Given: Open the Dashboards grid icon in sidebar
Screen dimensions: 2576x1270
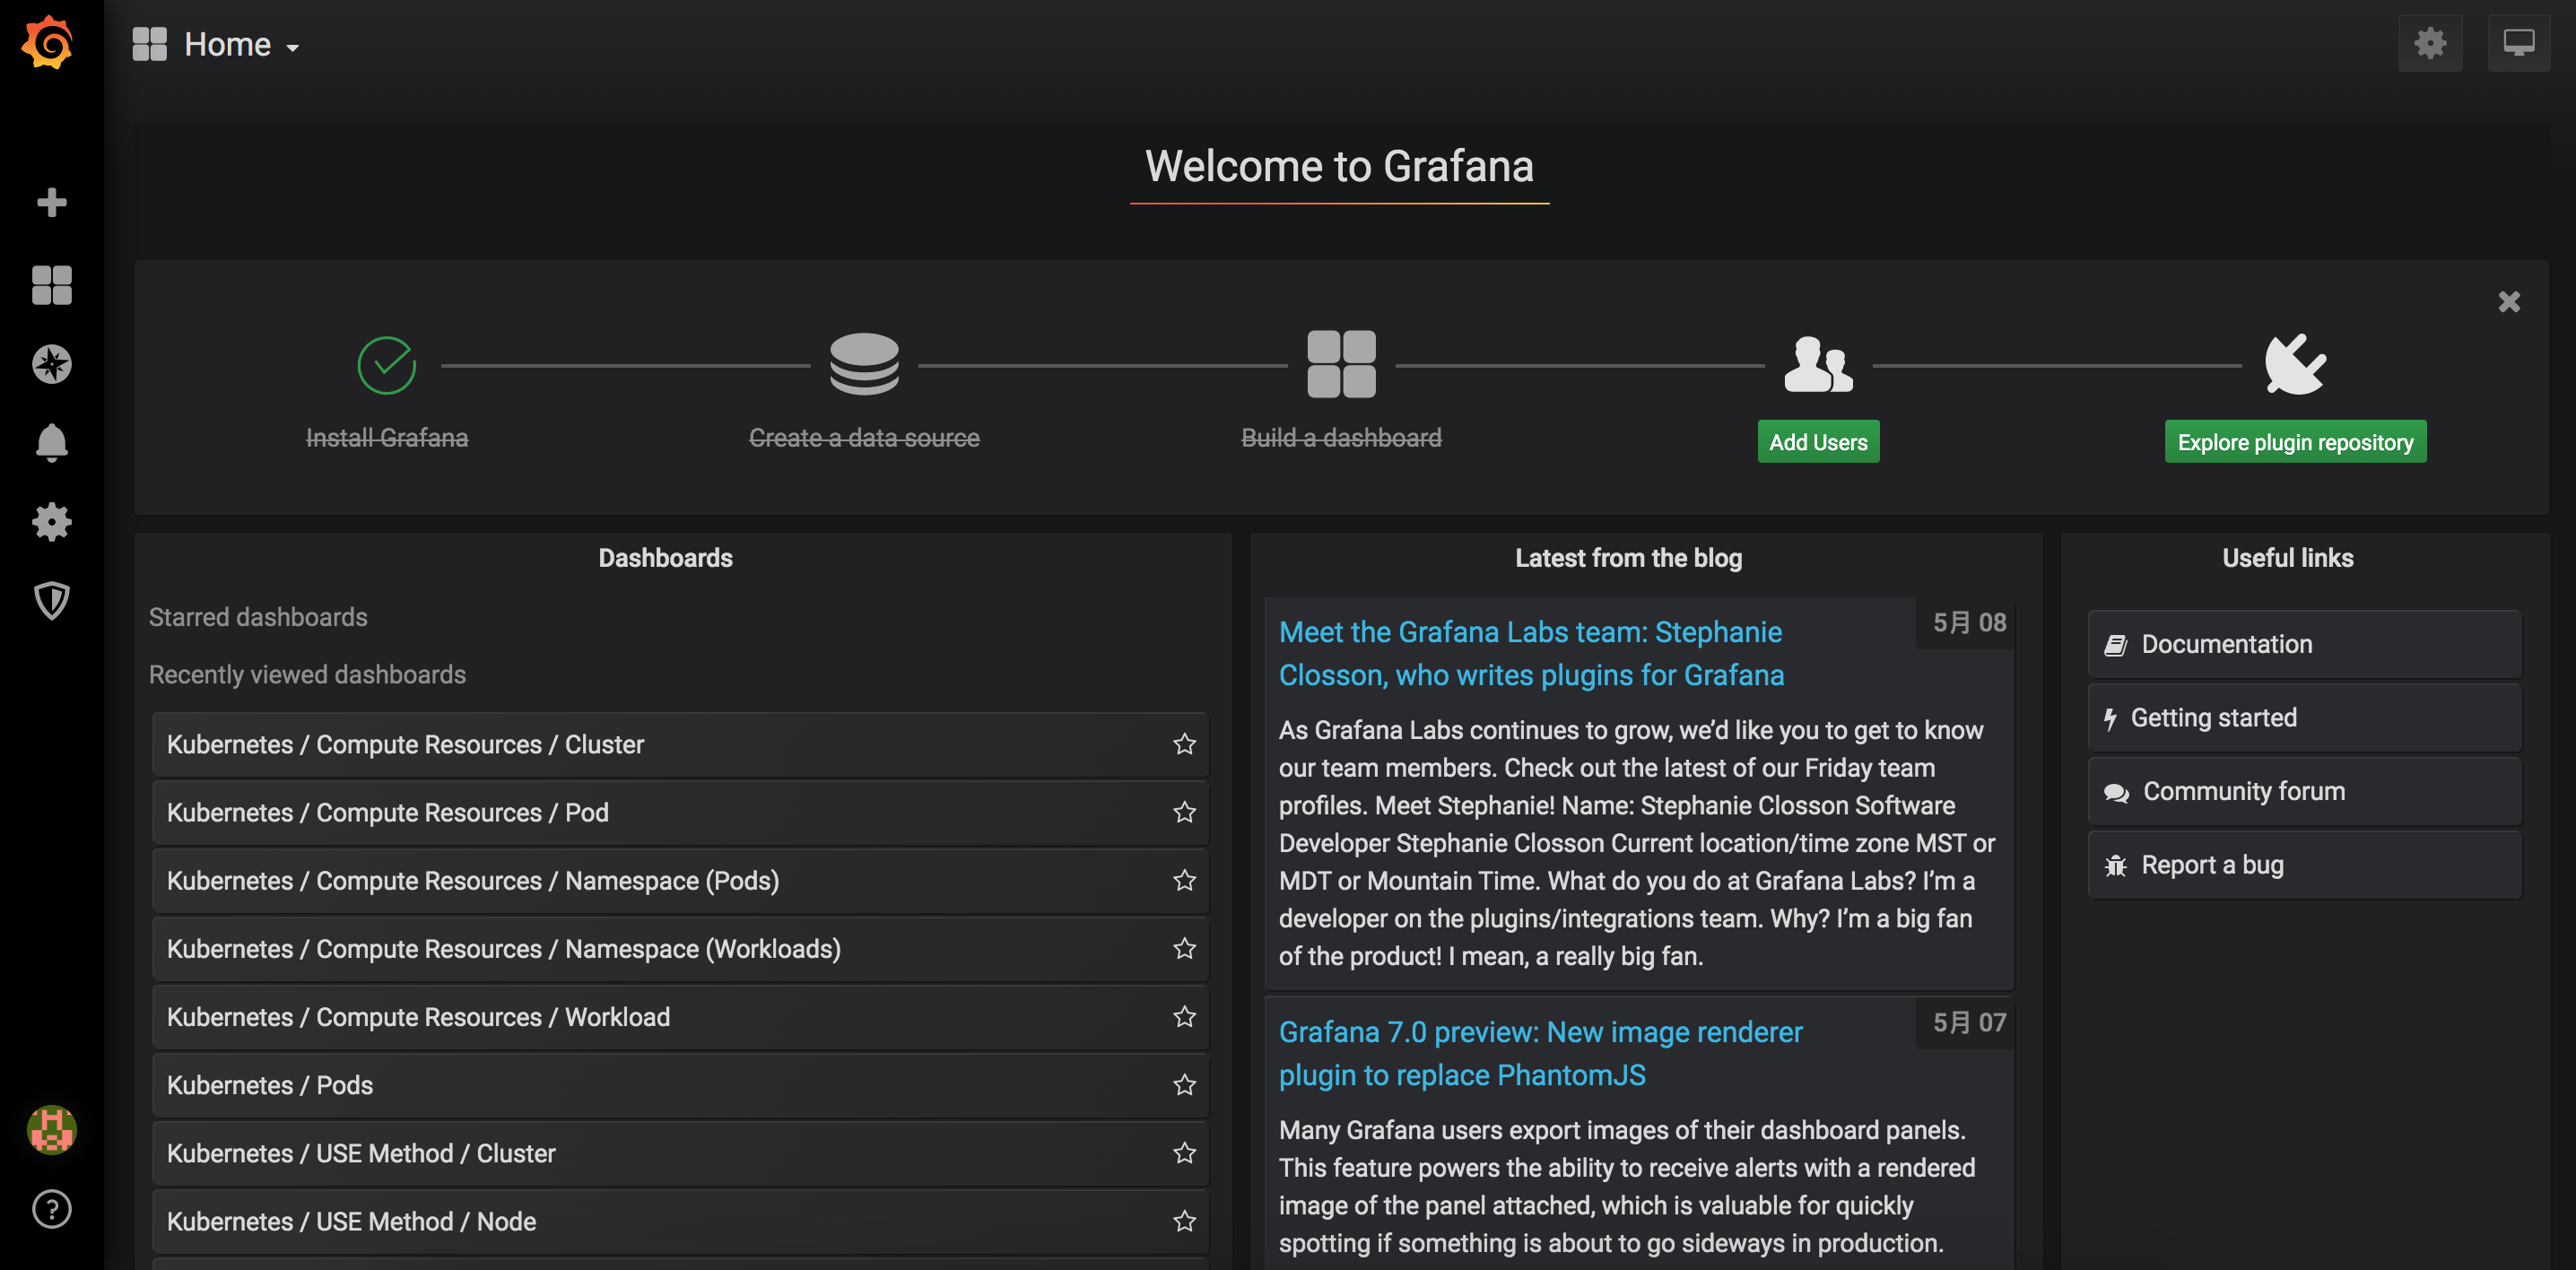Looking at the screenshot, I should (x=51, y=285).
